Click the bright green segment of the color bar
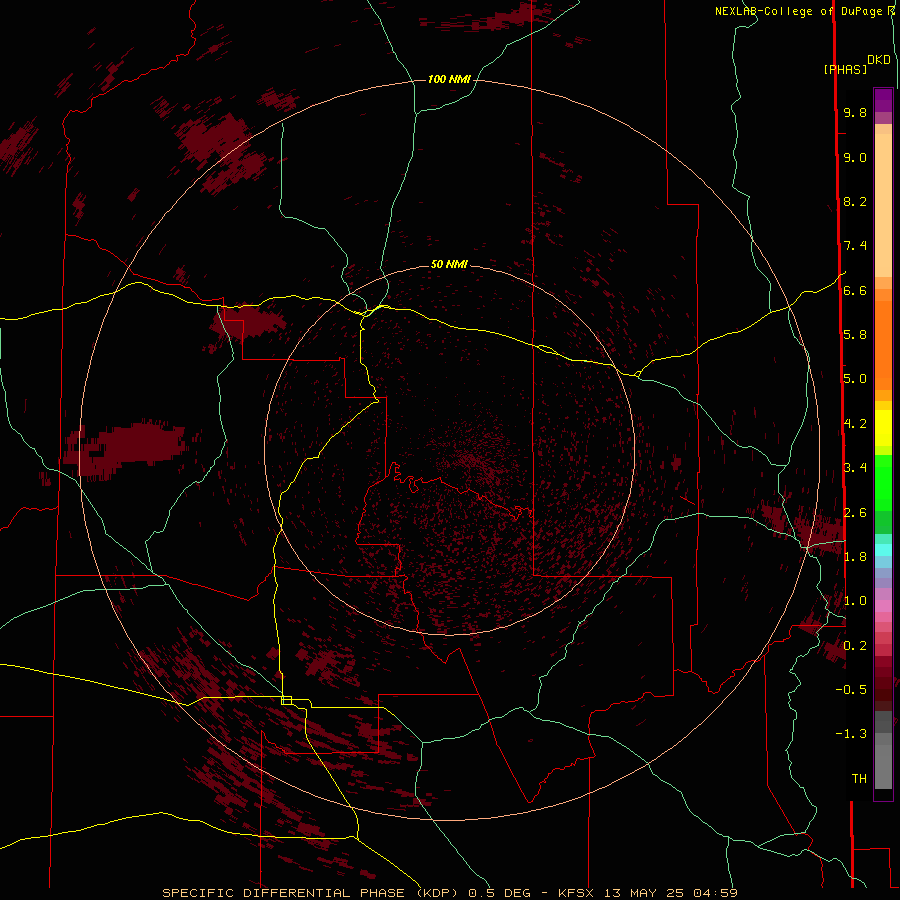Viewport: 900px width, 900px height. click(883, 483)
